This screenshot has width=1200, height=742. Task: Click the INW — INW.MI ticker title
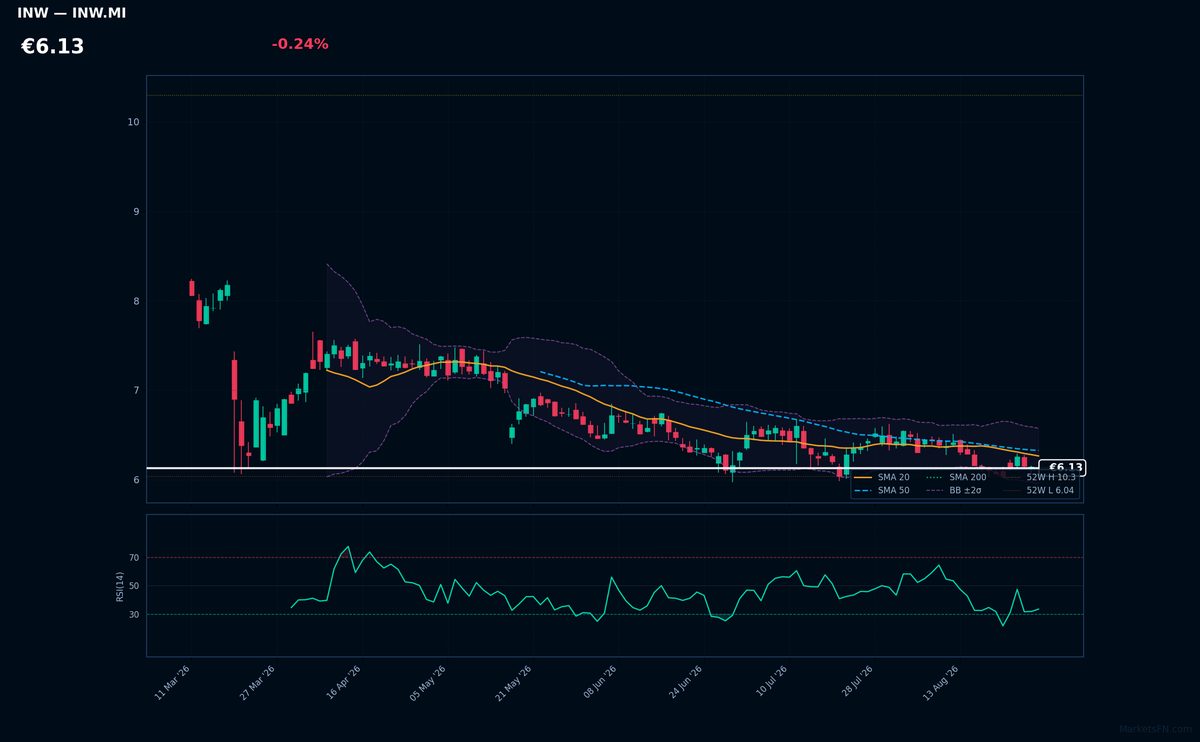click(71, 14)
